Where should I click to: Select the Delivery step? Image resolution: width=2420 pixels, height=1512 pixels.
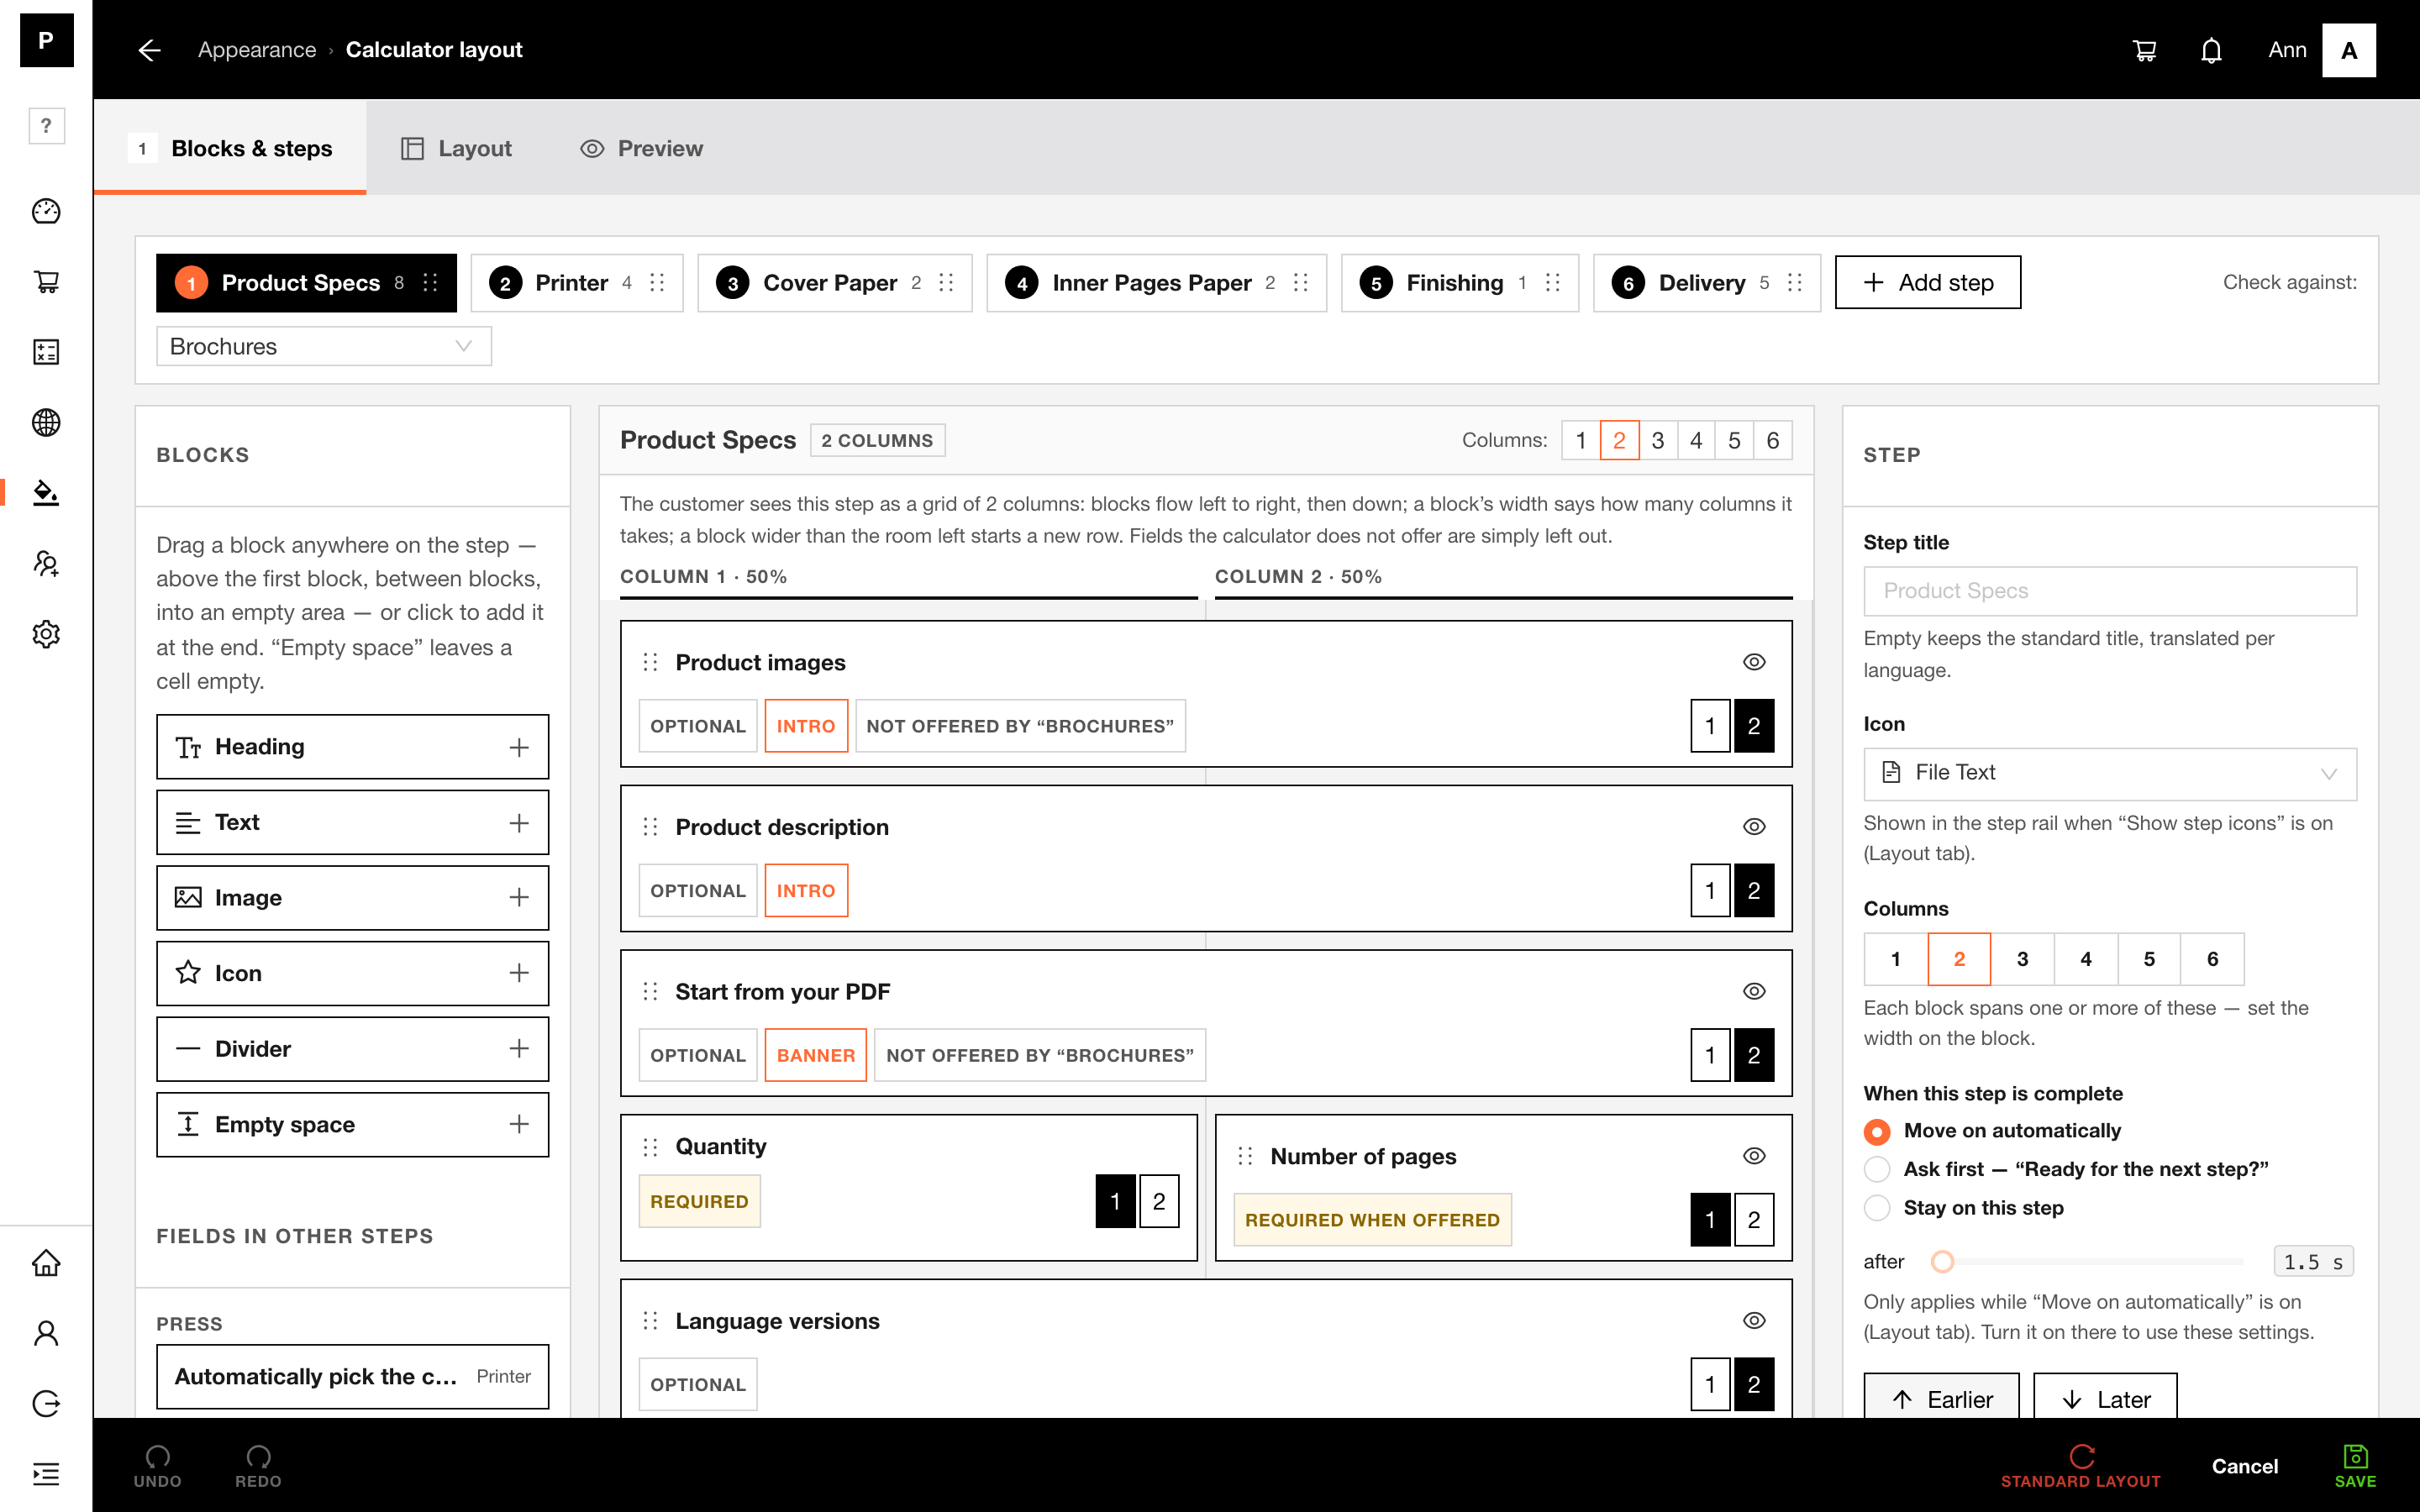pos(1706,283)
